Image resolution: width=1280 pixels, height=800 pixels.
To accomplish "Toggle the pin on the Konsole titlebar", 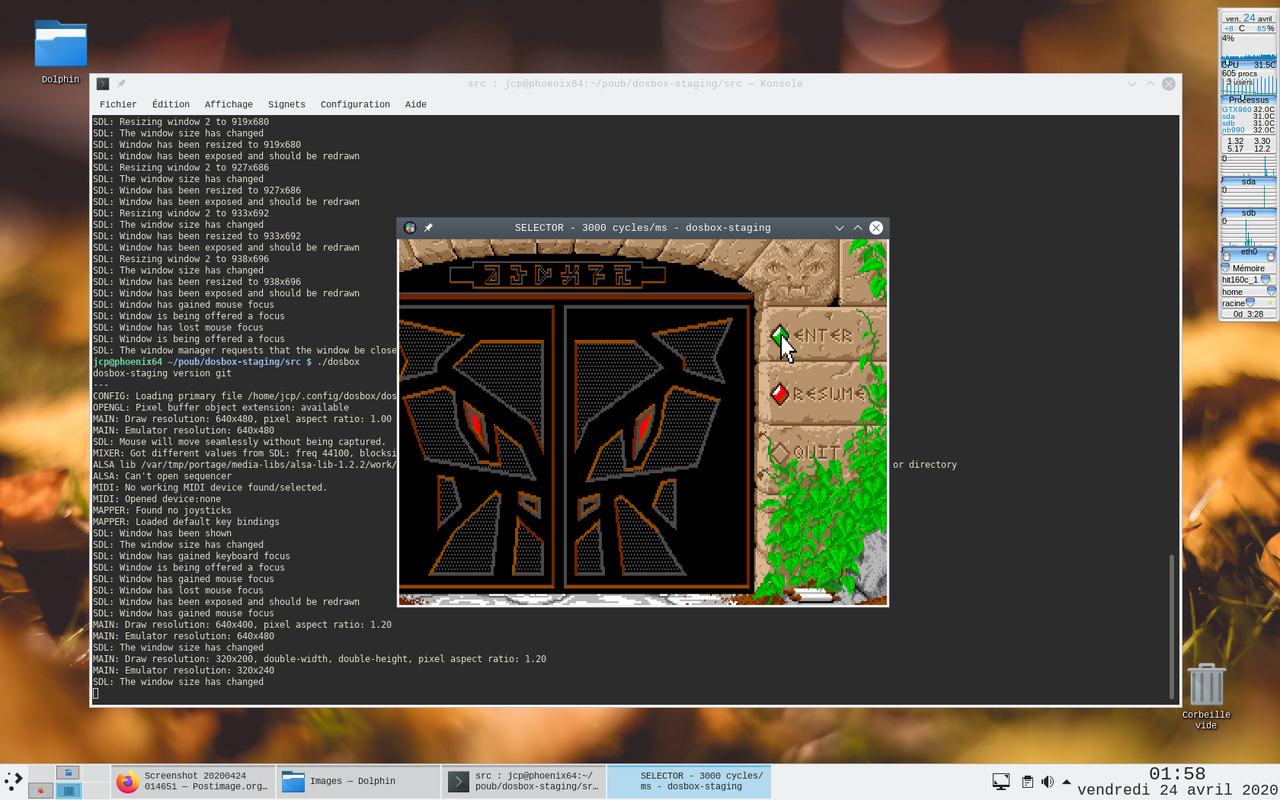I will (121, 83).
